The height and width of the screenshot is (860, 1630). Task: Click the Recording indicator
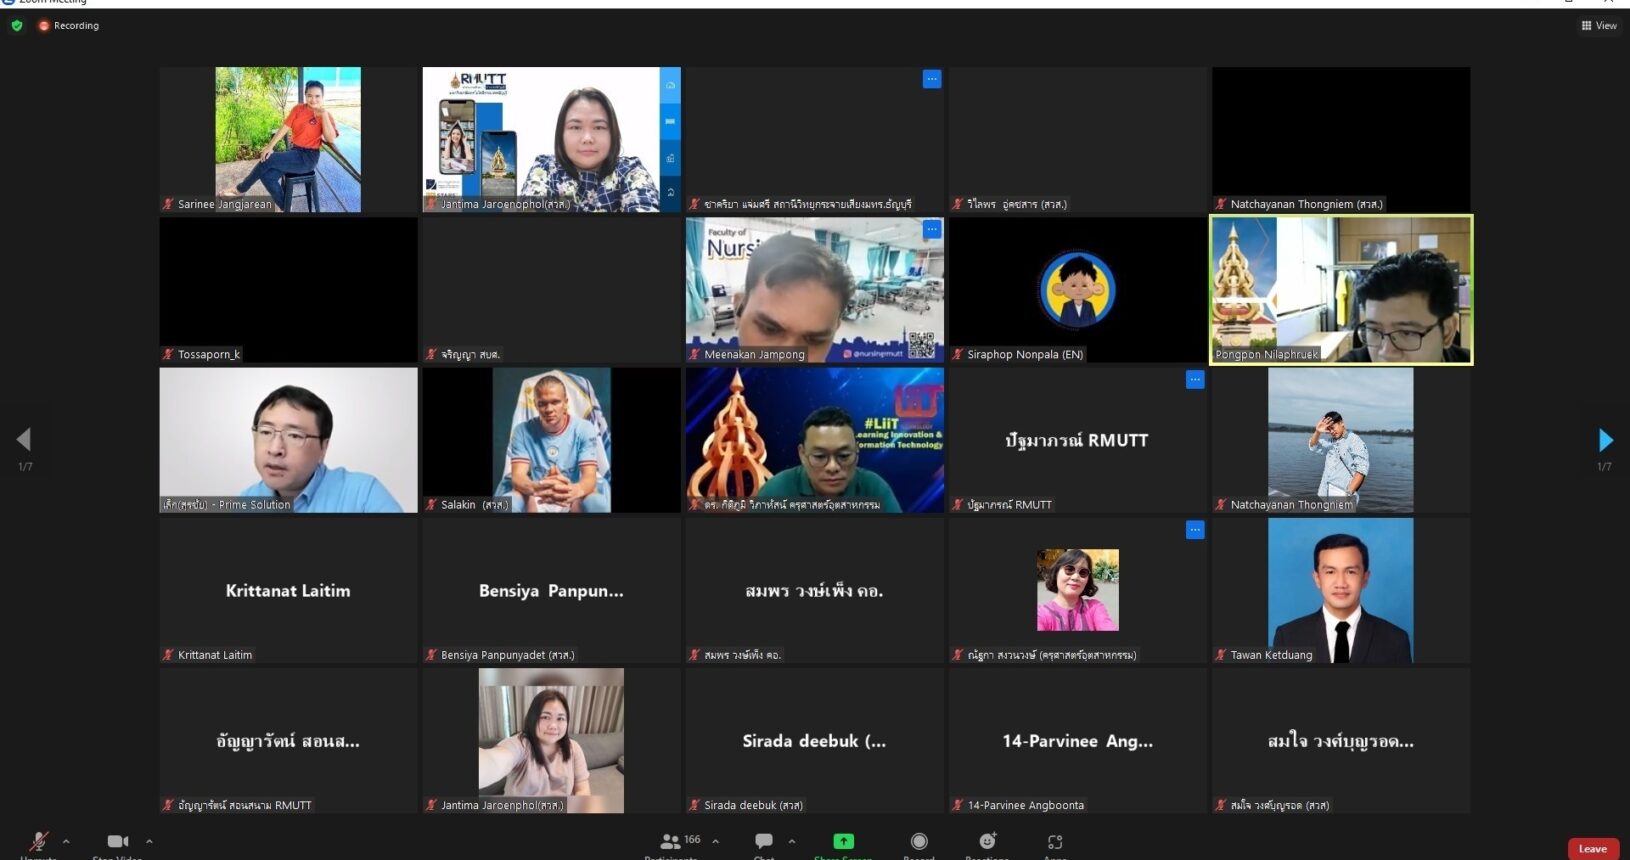pos(69,26)
